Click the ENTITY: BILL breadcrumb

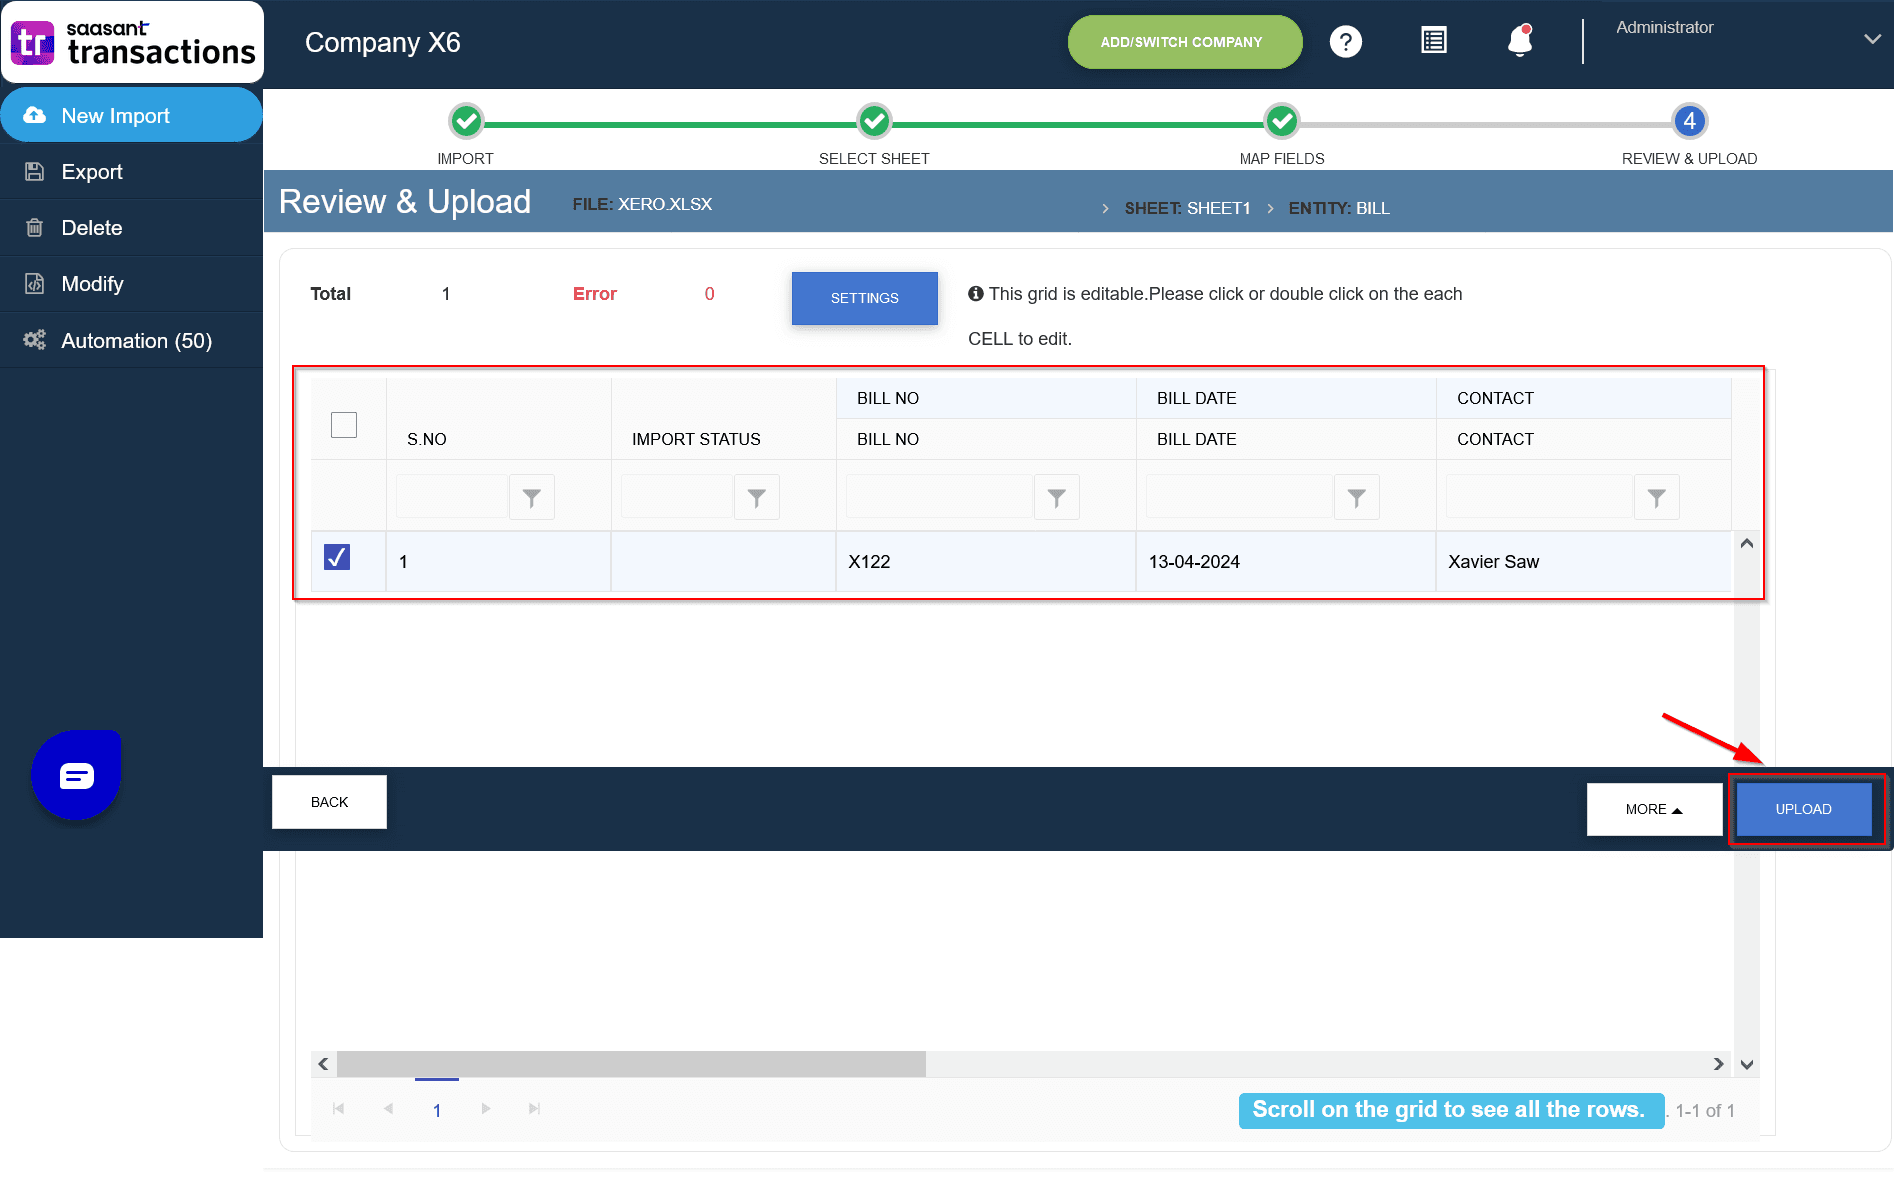coord(1339,208)
